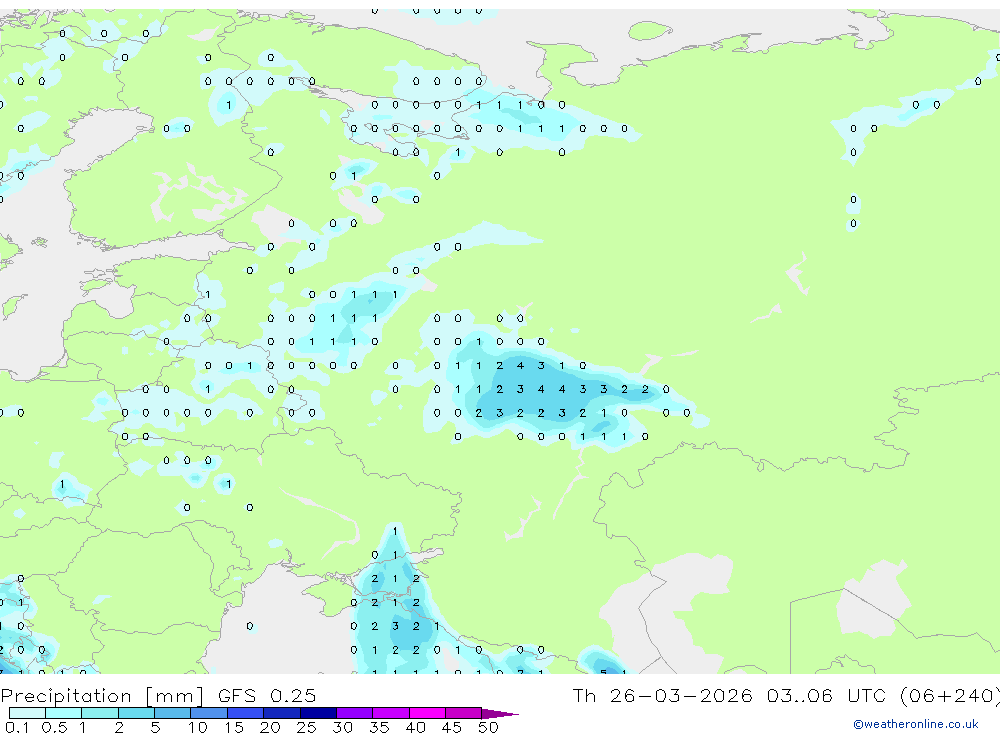Select the '30' legend scale label
1000x733 pixels.
343,727
